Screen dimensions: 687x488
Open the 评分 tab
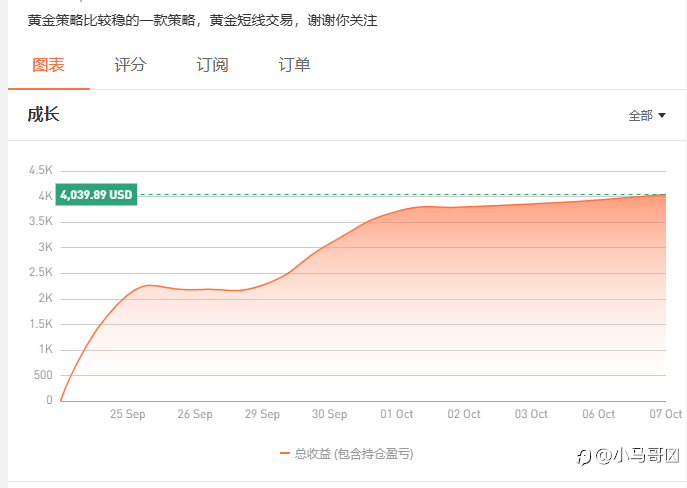pos(130,65)
